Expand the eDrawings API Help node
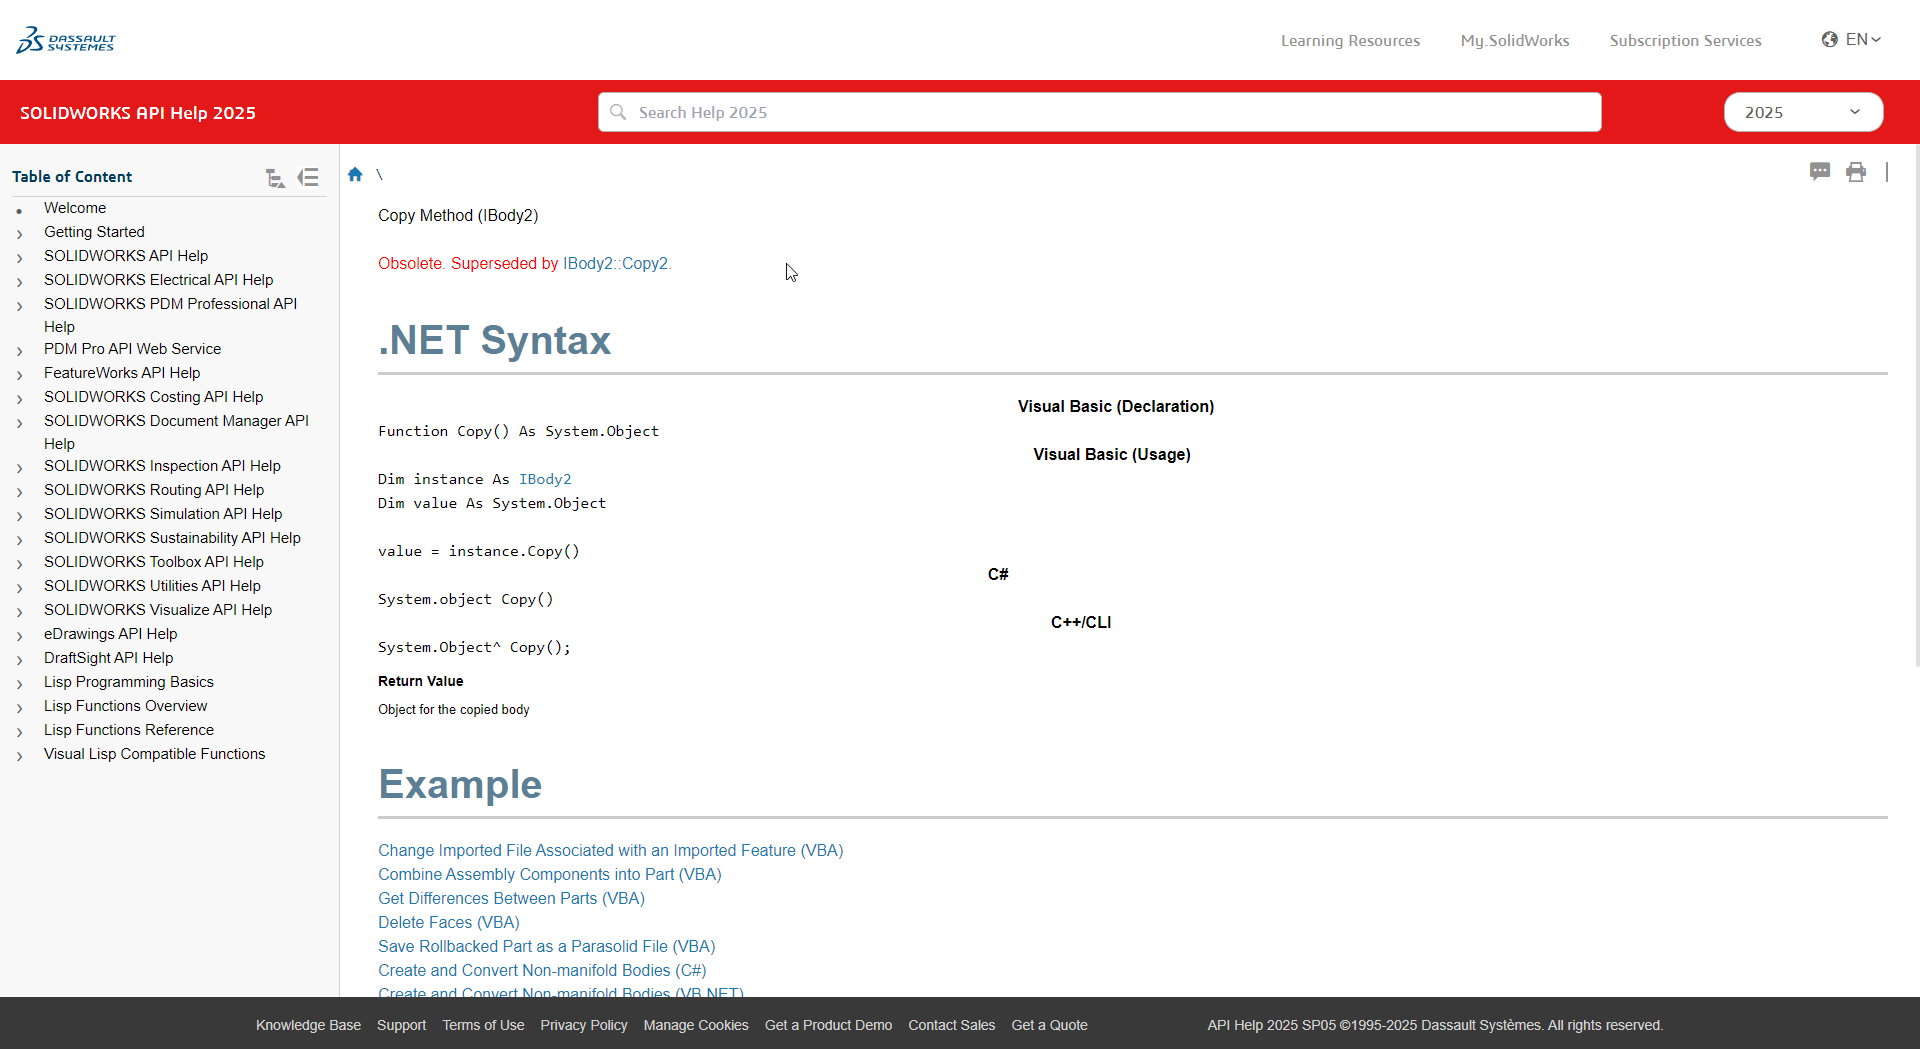Viewport: 1920px width, 1049px height. (20, 636)
